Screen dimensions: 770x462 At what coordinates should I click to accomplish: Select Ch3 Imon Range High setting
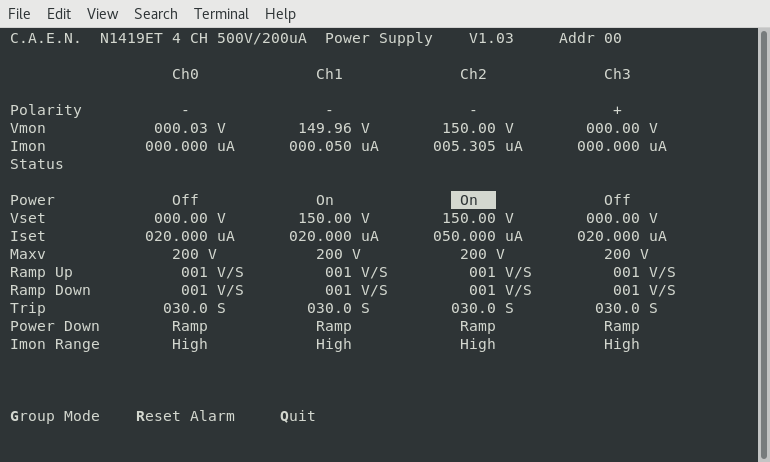click(621, 344)
